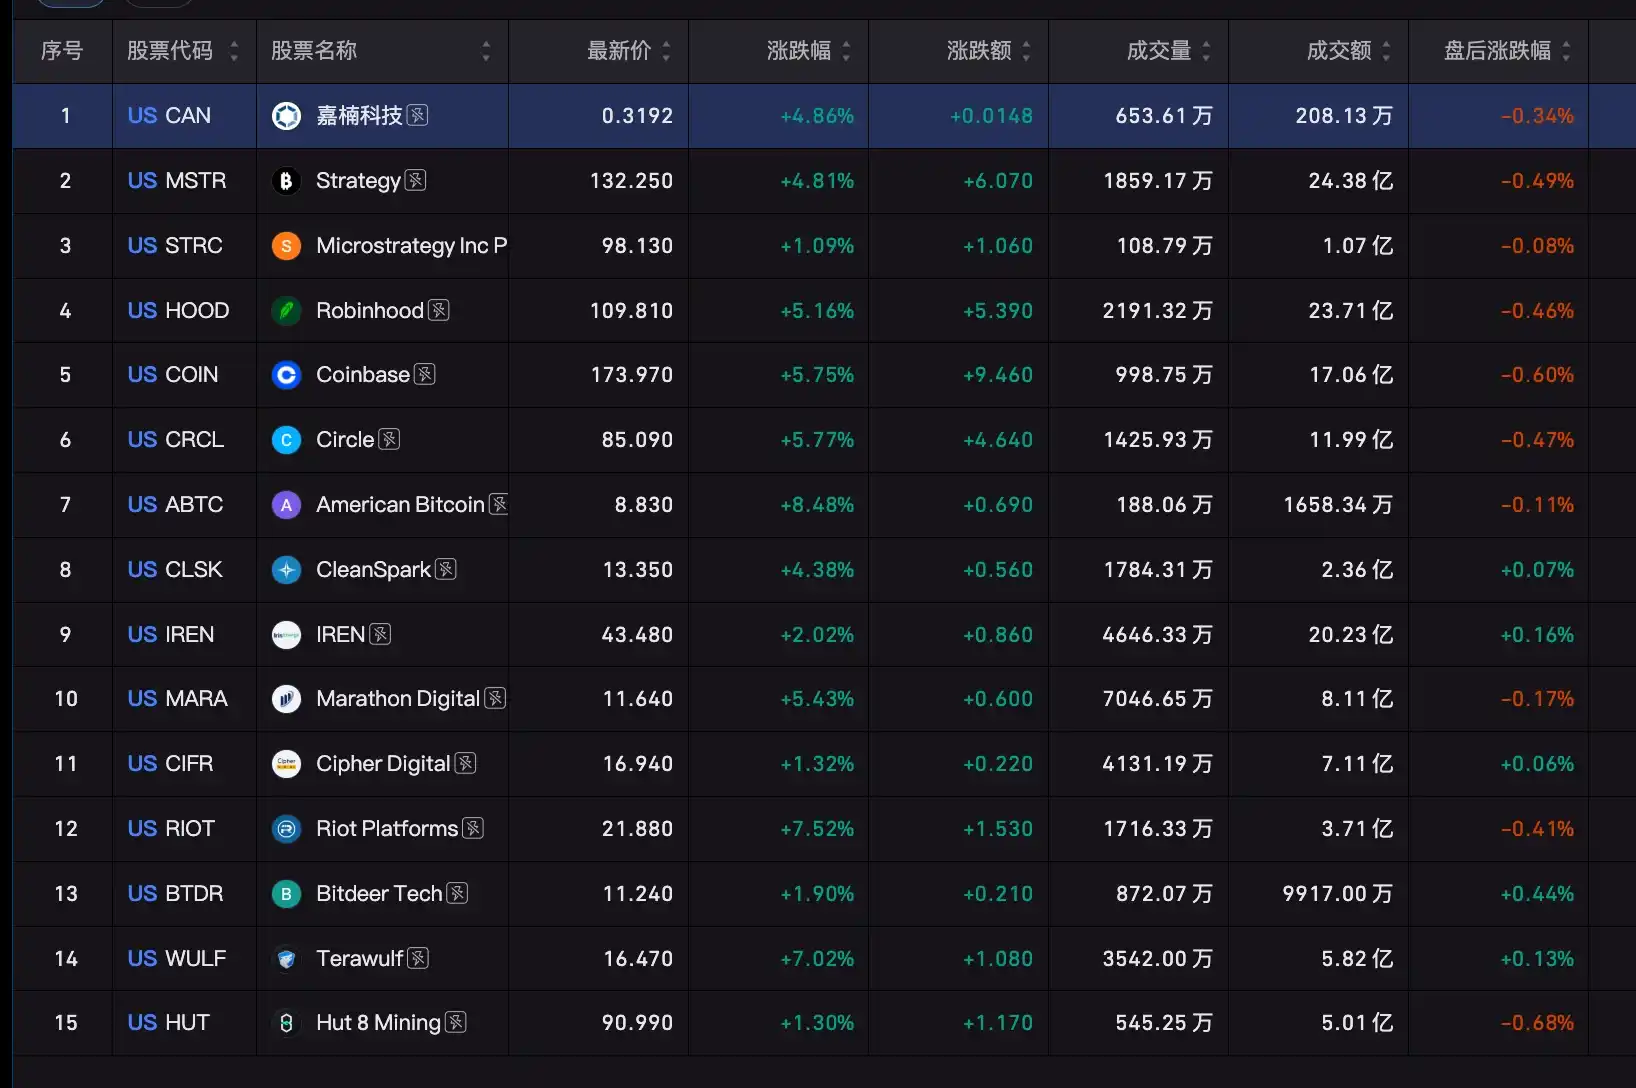Click the Coinbase logo icon
Viewport: 1636px width, 1088px height.
286,375
